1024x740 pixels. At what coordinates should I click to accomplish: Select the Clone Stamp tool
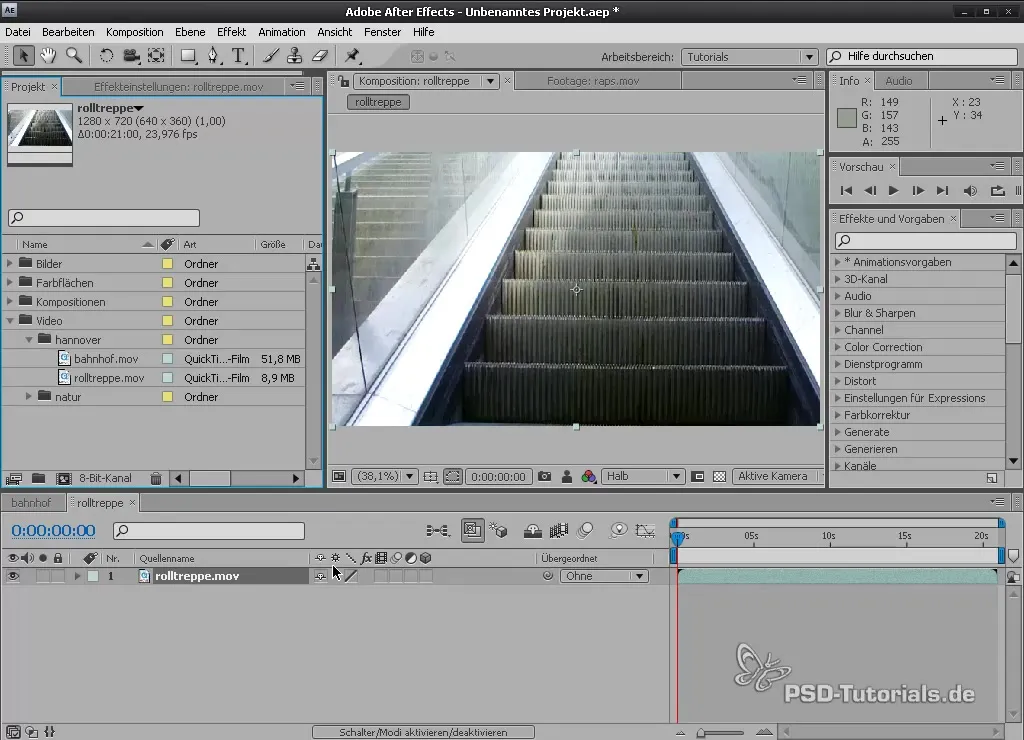(295, 56)
